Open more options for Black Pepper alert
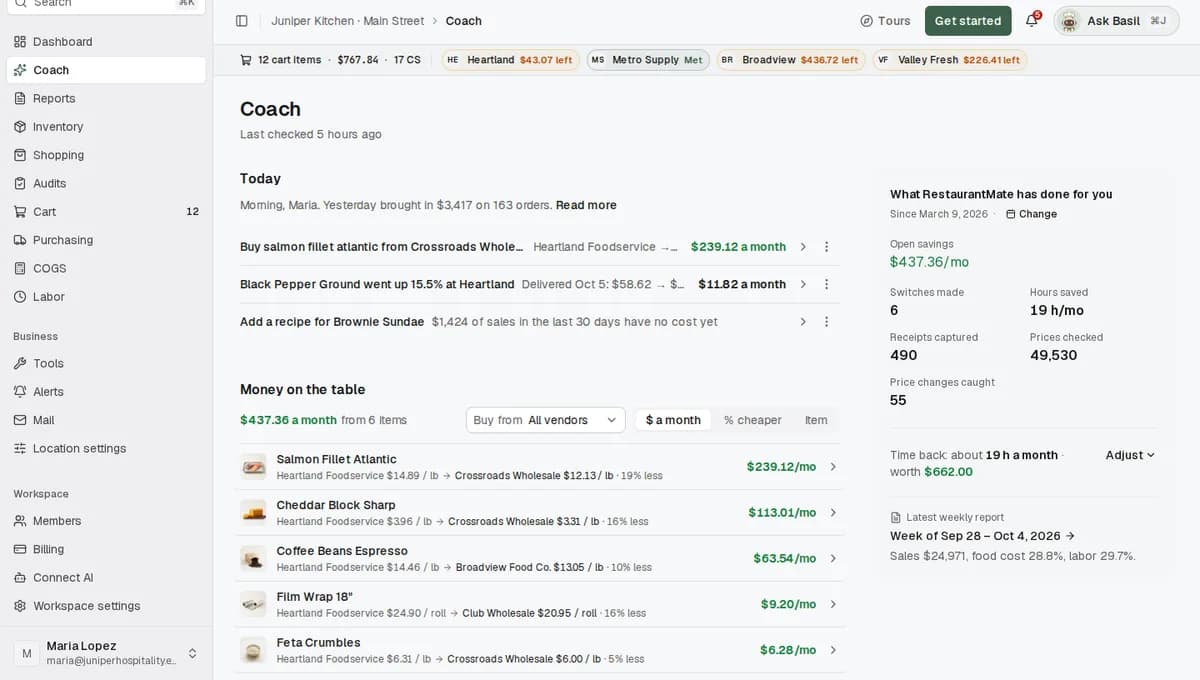Image resolution: width=1200 pixels, height=680 pixels. (826, 284)
